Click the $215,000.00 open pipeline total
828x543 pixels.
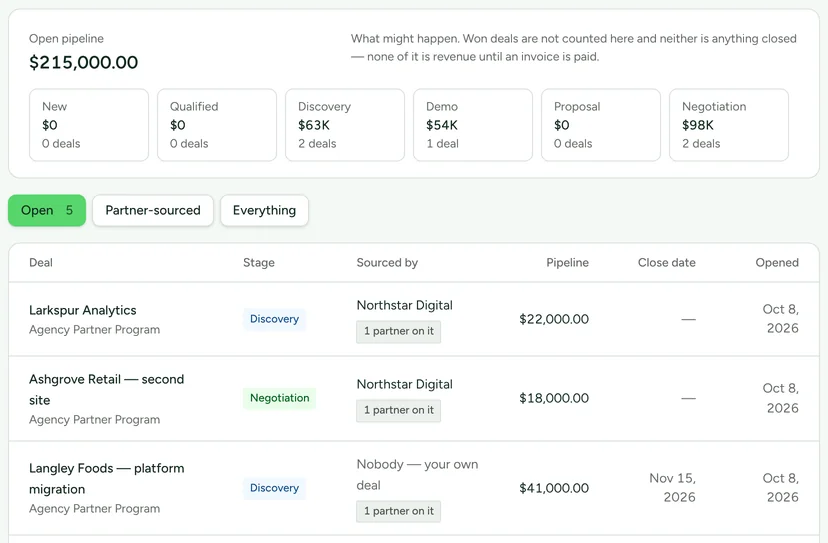pyautogui.click(x=83, y=62)
